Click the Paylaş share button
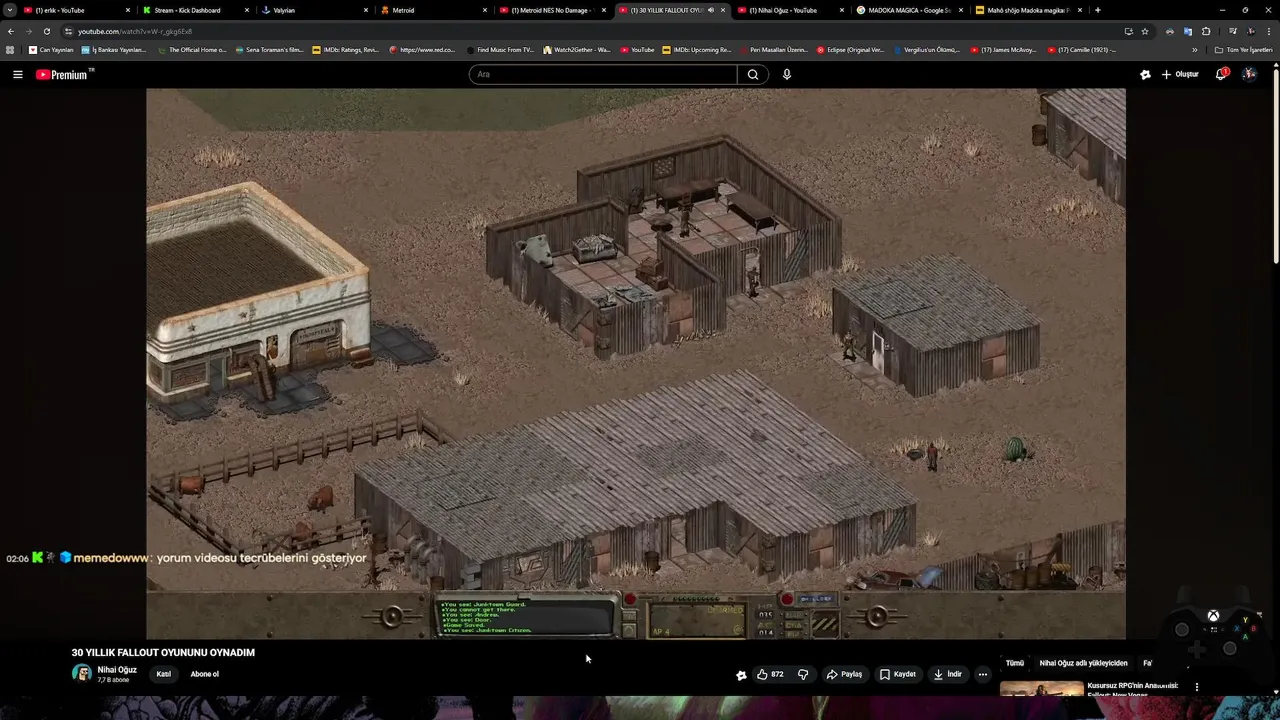This screenshot has width=1280, height=720. click(844, 674)
